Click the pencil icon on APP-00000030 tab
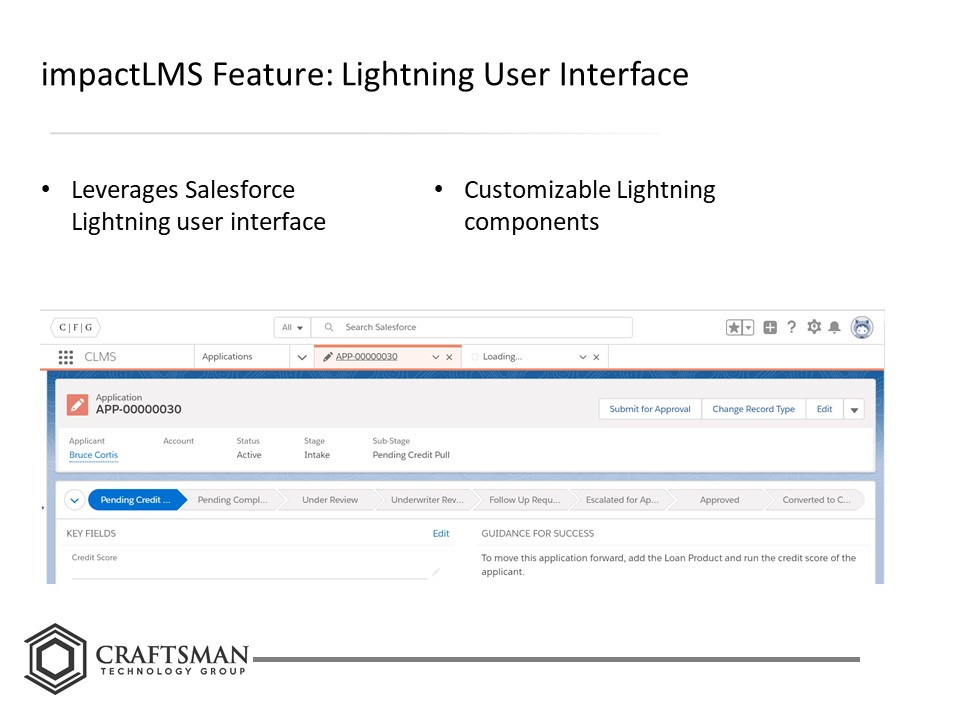This screenshot has height=720, width=960. 328,357
